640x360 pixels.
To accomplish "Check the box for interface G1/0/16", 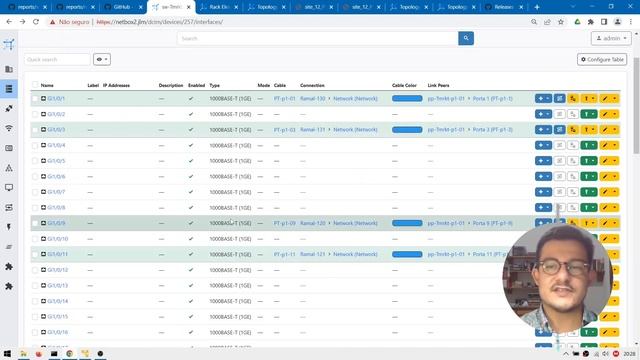I will 35,332.
